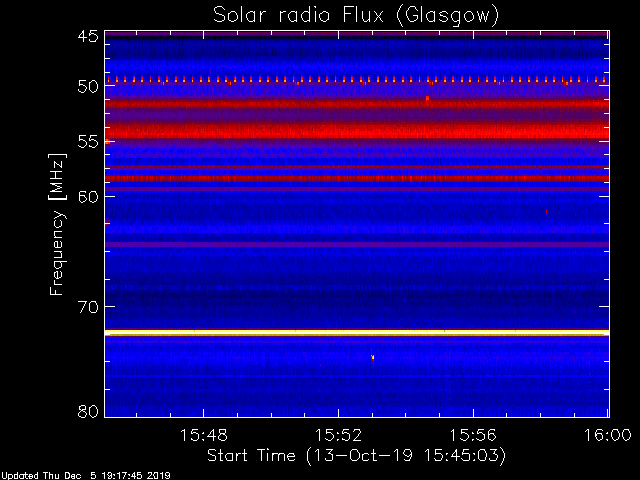Click the 70 MHz frequency tick label
The height and width of the screenshot is (480, 640).
click(x=88, y=307)
